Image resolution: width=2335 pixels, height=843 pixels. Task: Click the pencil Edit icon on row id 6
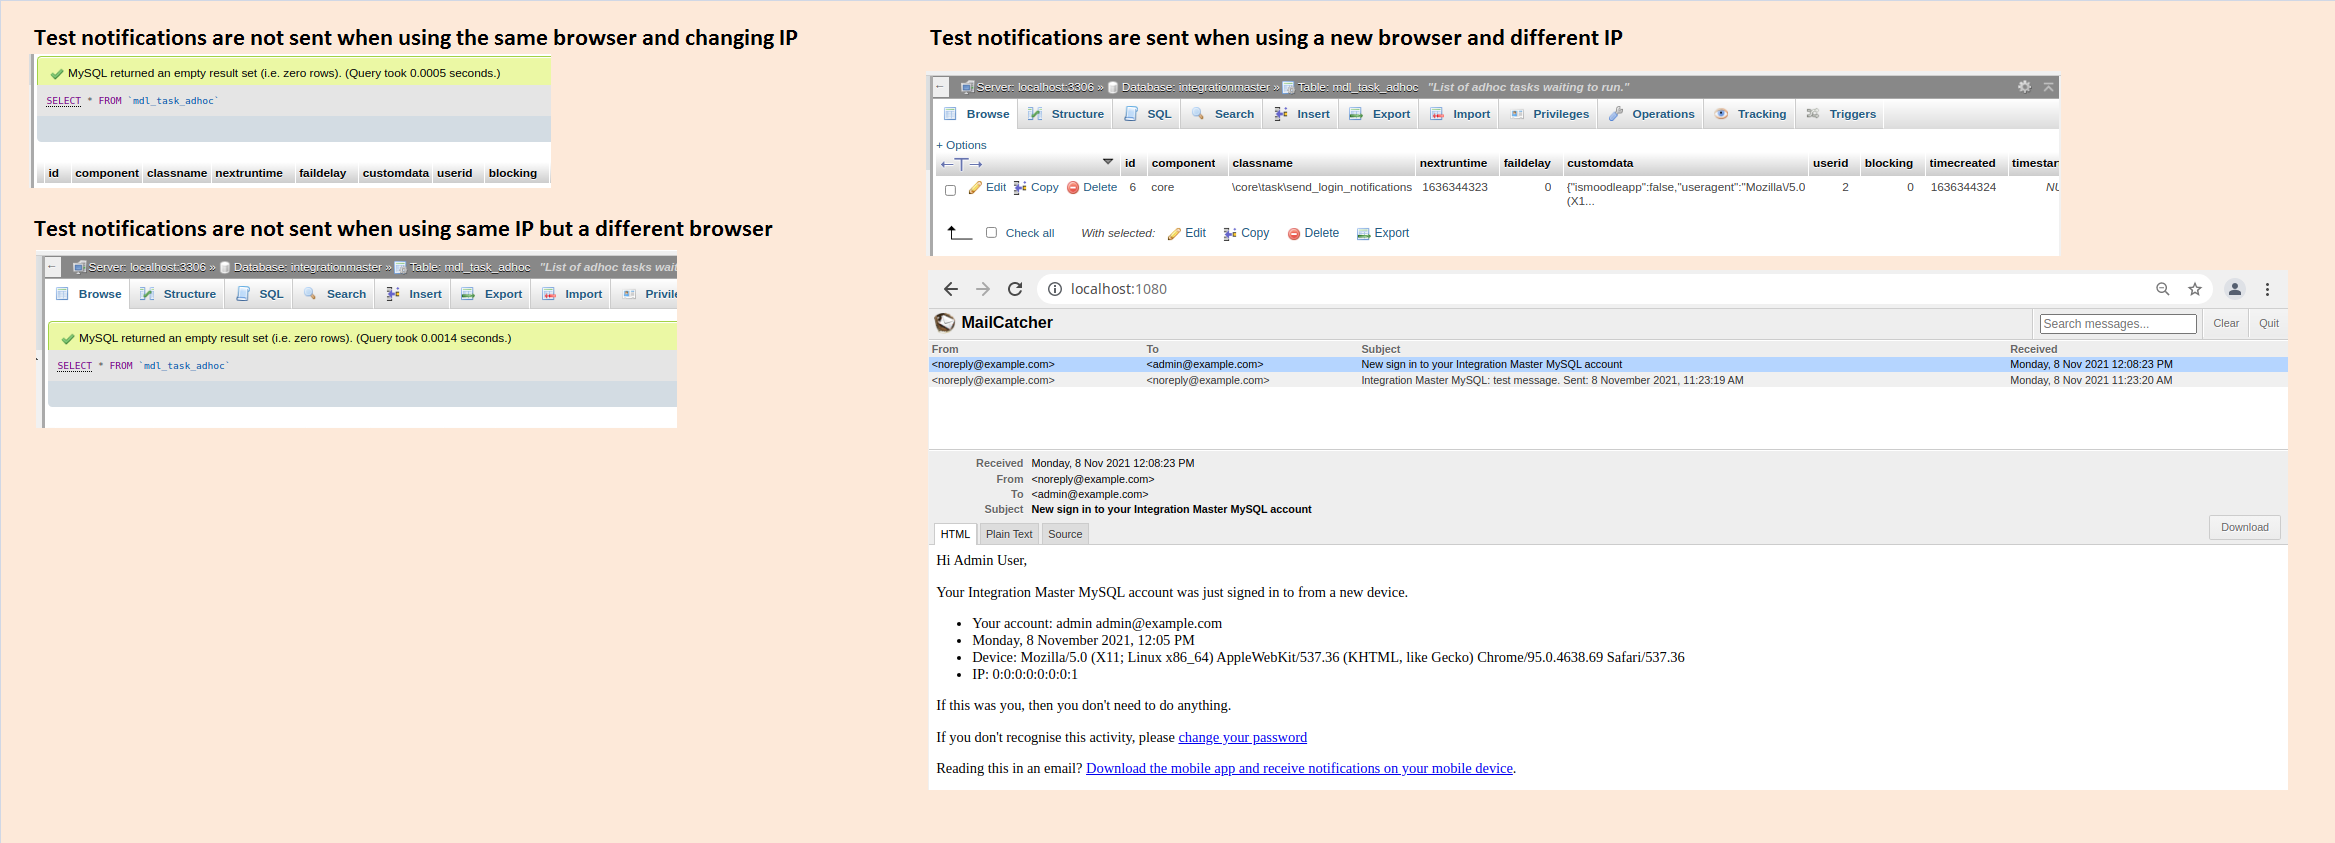pos(975,187)
